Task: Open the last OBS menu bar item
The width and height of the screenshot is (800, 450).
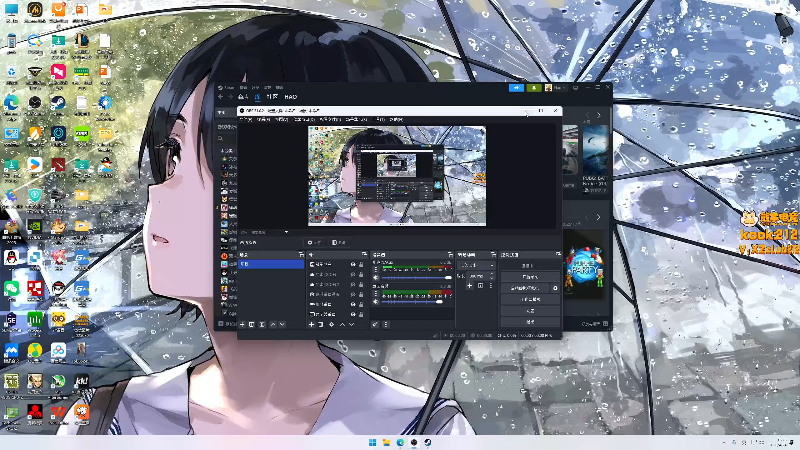Action: click(396, 119)
